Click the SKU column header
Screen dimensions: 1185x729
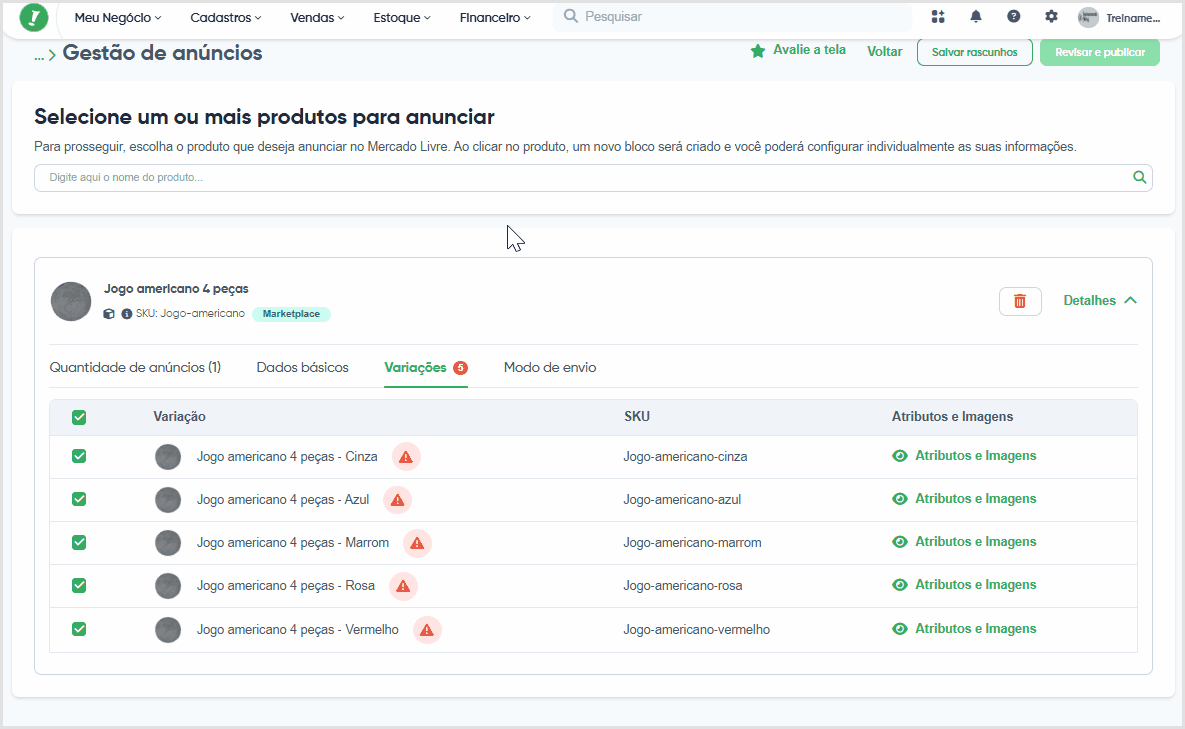coord(637,417)
